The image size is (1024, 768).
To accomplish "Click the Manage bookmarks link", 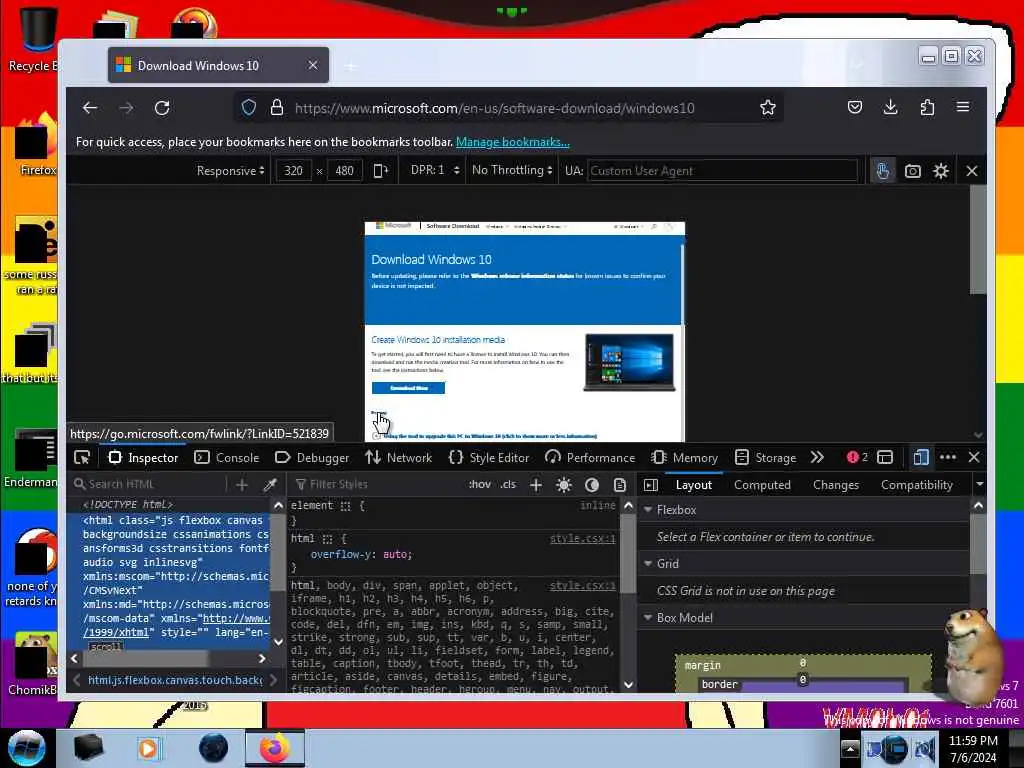I will [513, 142].
